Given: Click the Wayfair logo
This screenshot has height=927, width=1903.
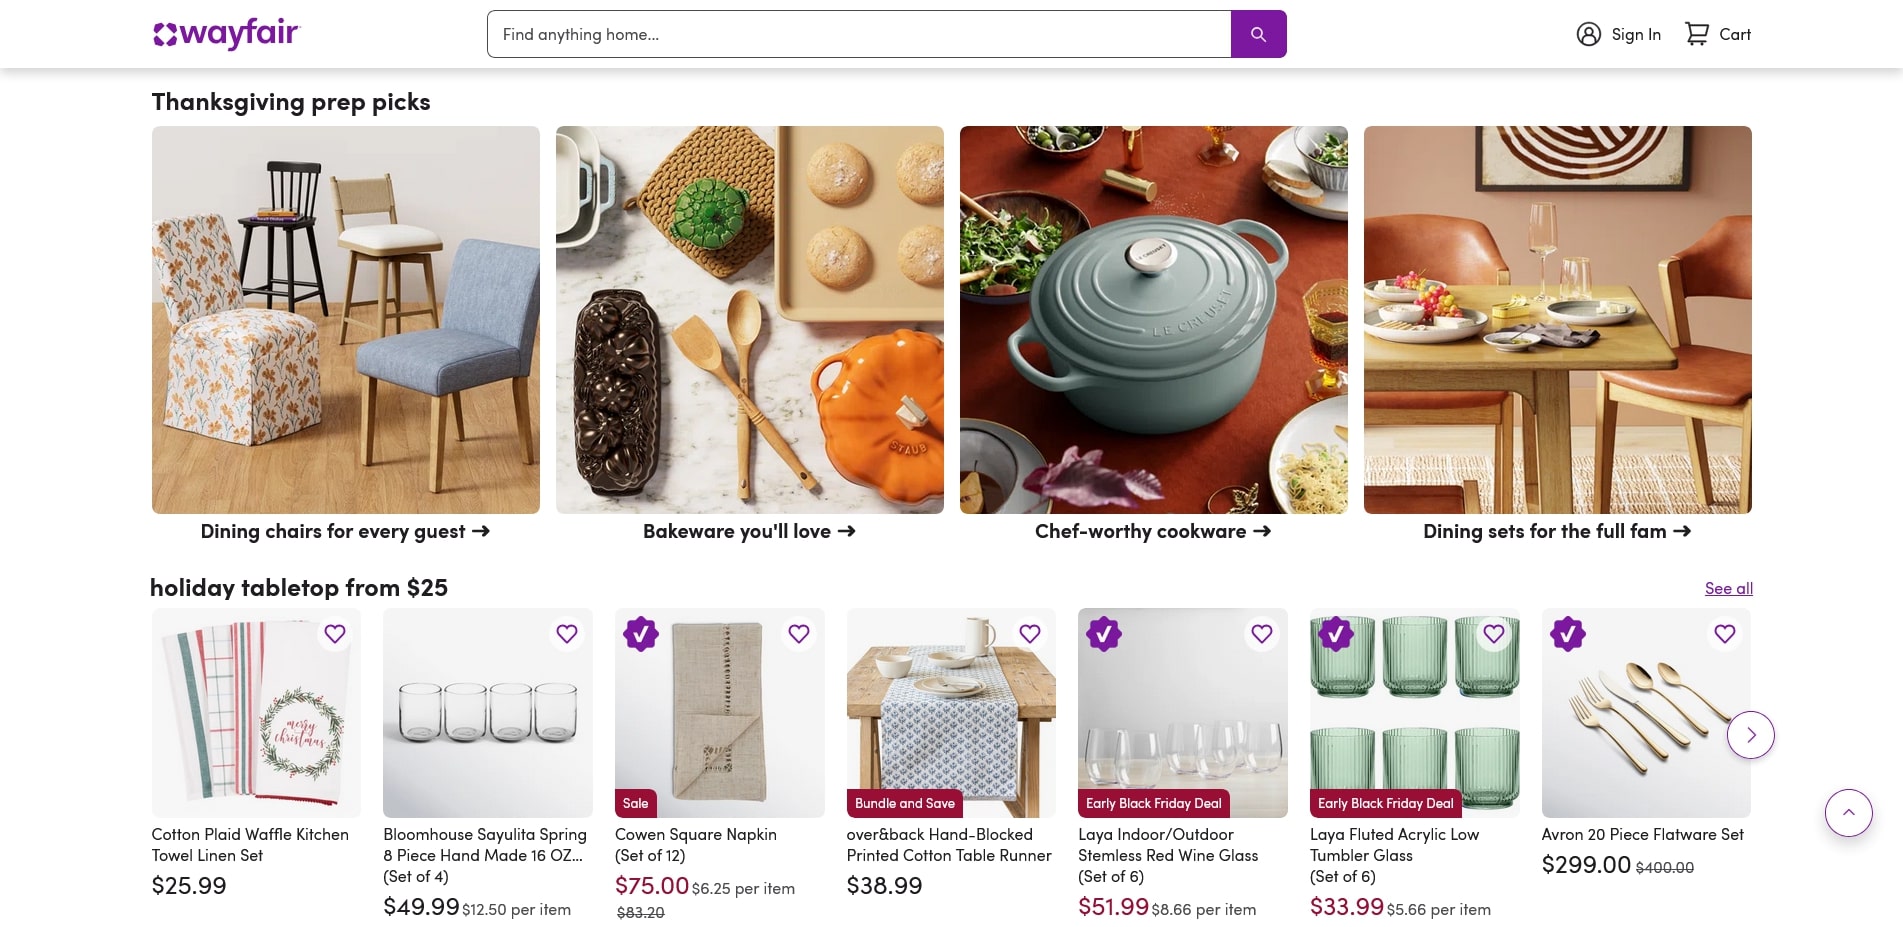Looking at the screenshot, I should coord(225,33).
